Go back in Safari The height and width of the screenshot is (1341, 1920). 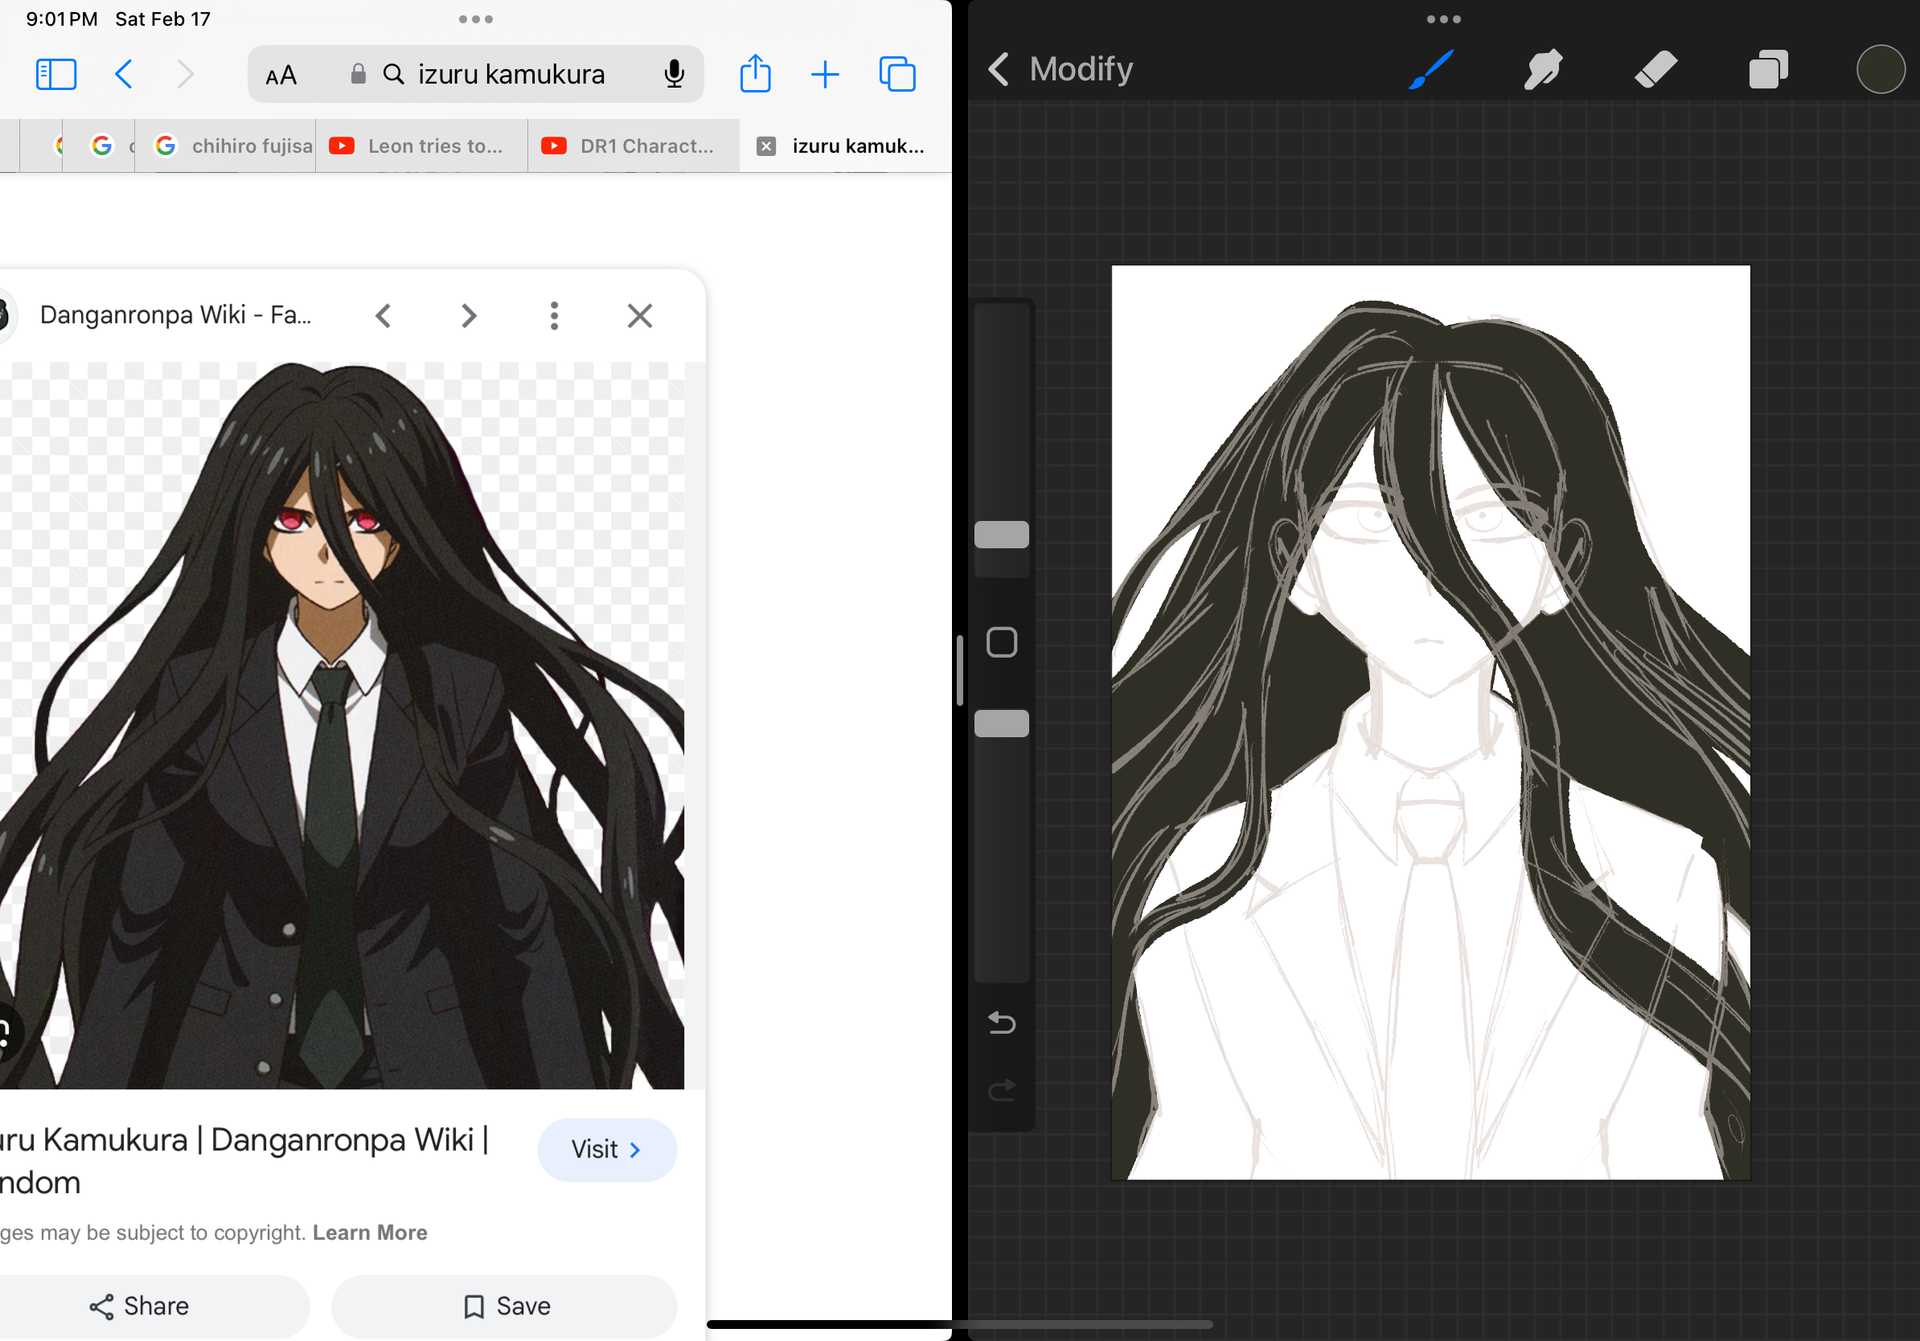pos(124,74)
